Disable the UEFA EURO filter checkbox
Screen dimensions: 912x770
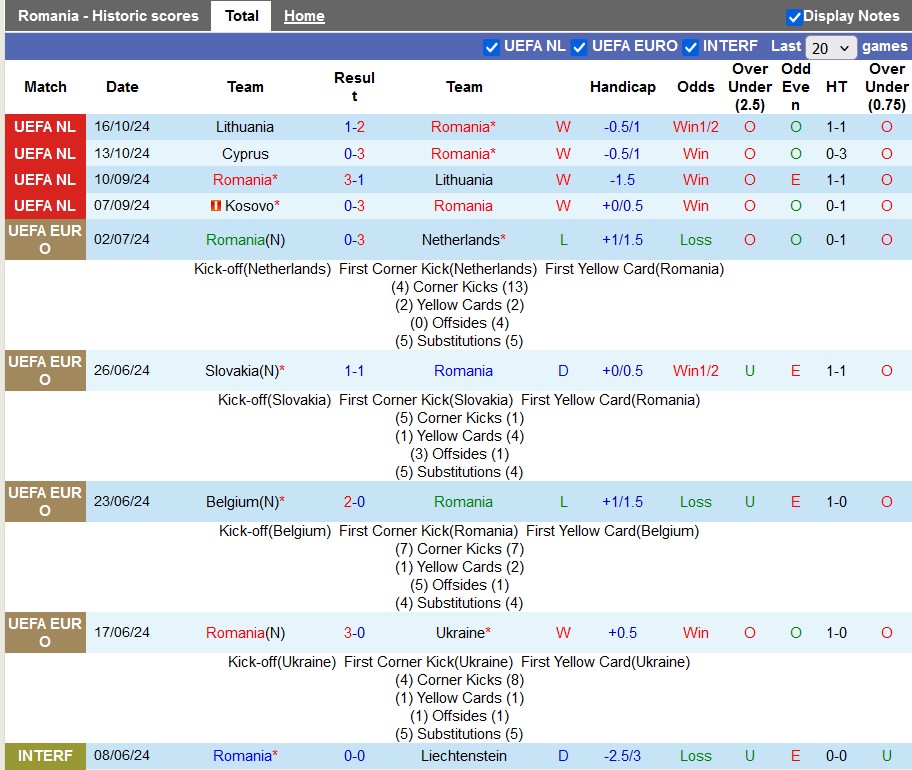pyautogui.click(x=579, y=47)
